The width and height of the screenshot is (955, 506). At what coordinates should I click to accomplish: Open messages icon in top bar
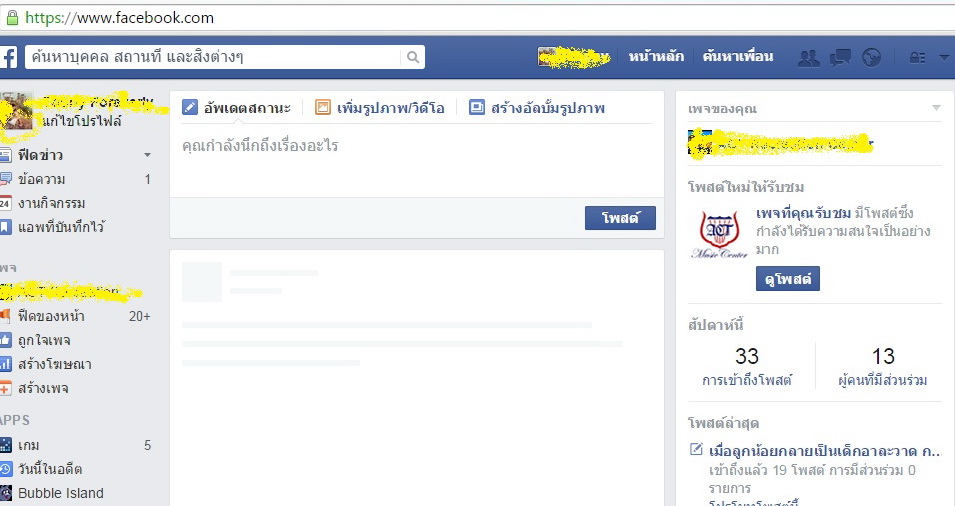click(840, 58)
